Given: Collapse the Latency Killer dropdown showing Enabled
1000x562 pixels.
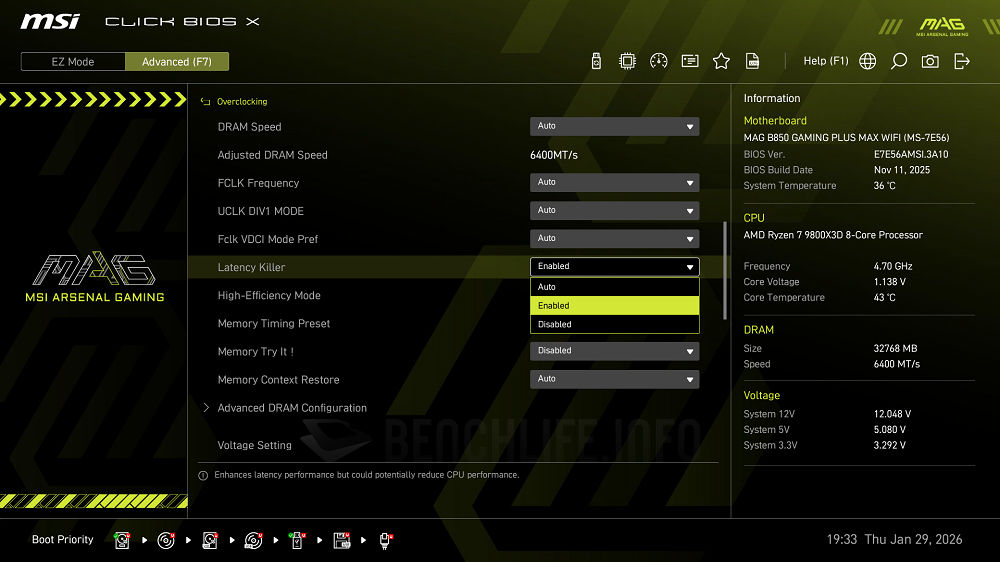Looking at the screenshot, I should [615, 267].
